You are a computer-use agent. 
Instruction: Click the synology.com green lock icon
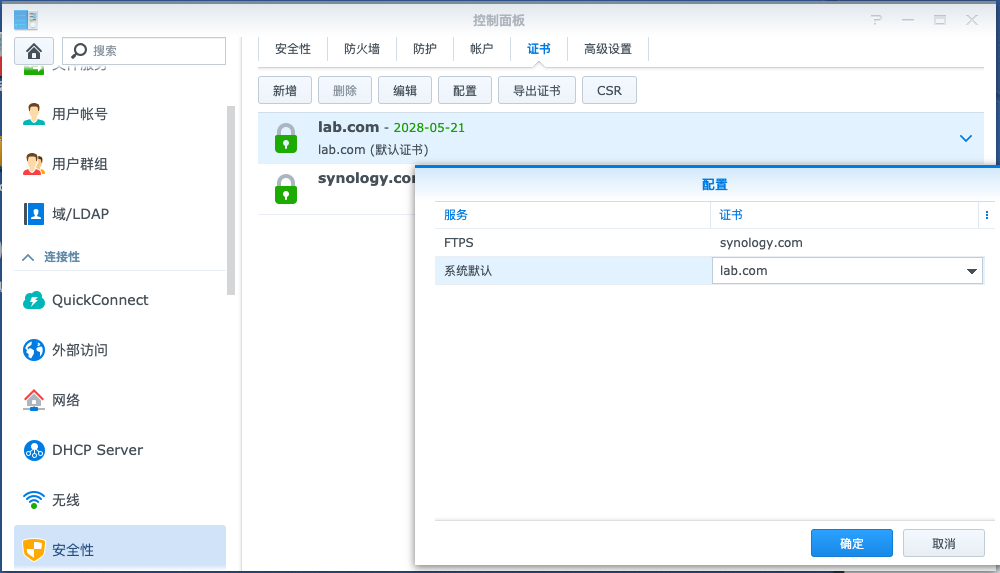coord(286,190)
